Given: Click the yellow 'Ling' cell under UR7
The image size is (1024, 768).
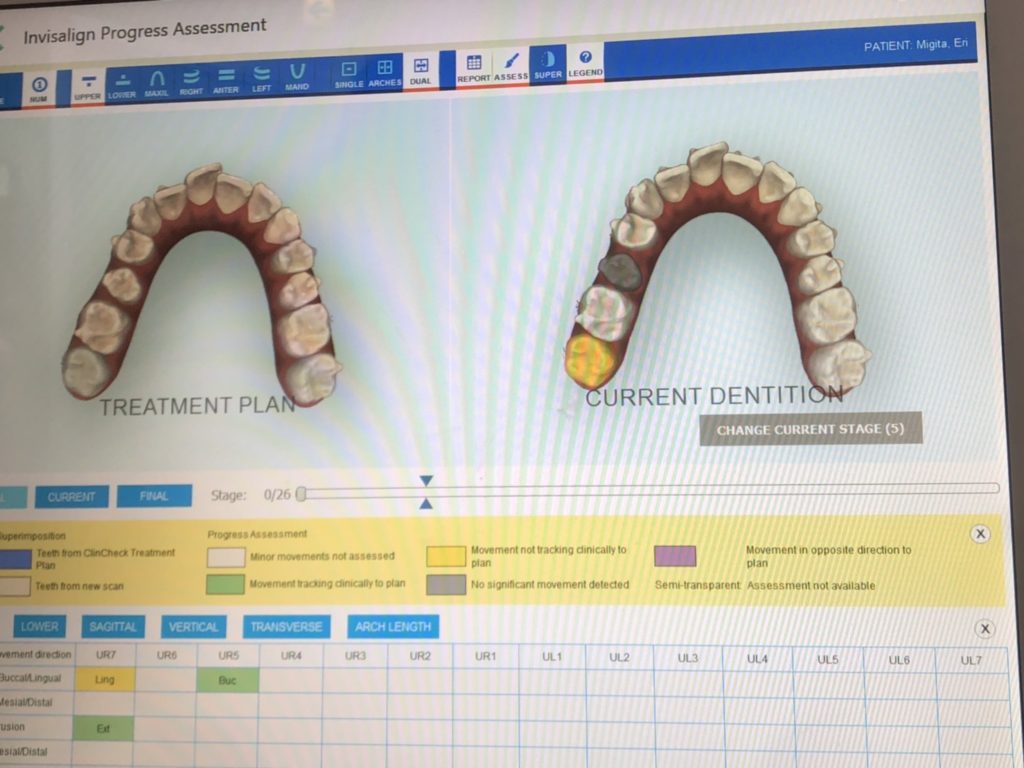Looking at the screenshot, I should click(104, 680).
